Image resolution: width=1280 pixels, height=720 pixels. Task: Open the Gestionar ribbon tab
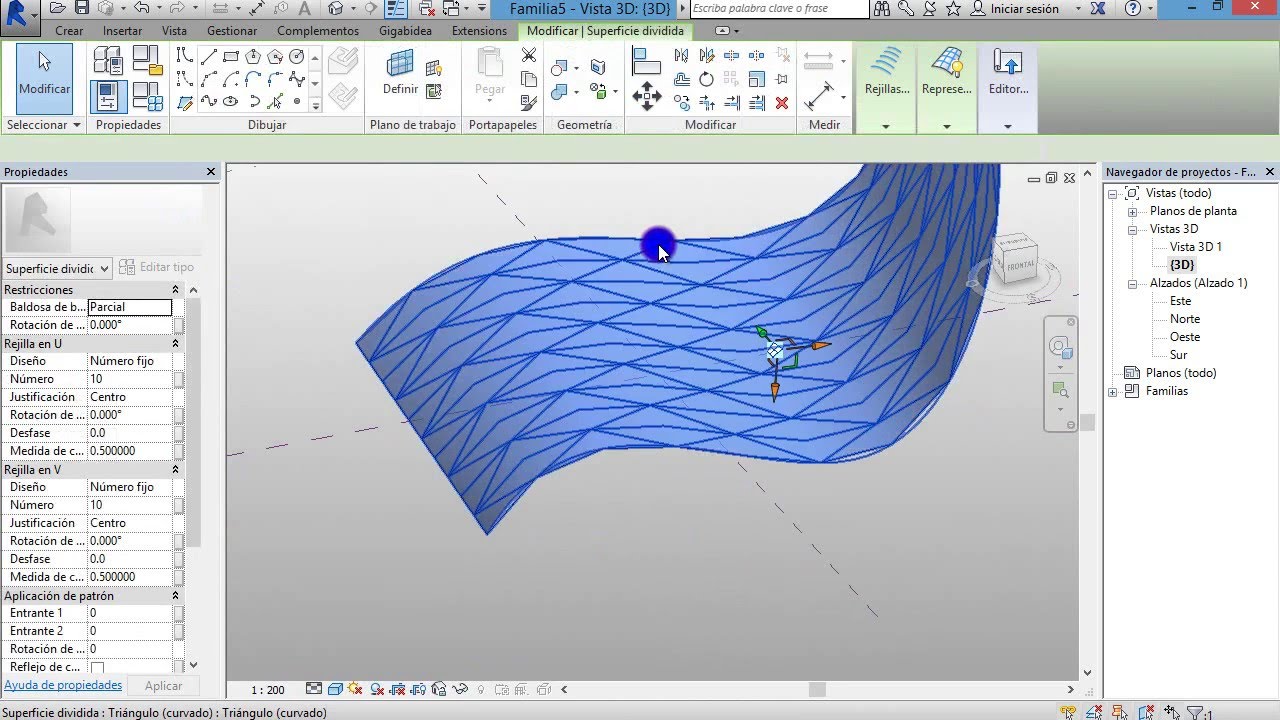[x=232, y=31]
